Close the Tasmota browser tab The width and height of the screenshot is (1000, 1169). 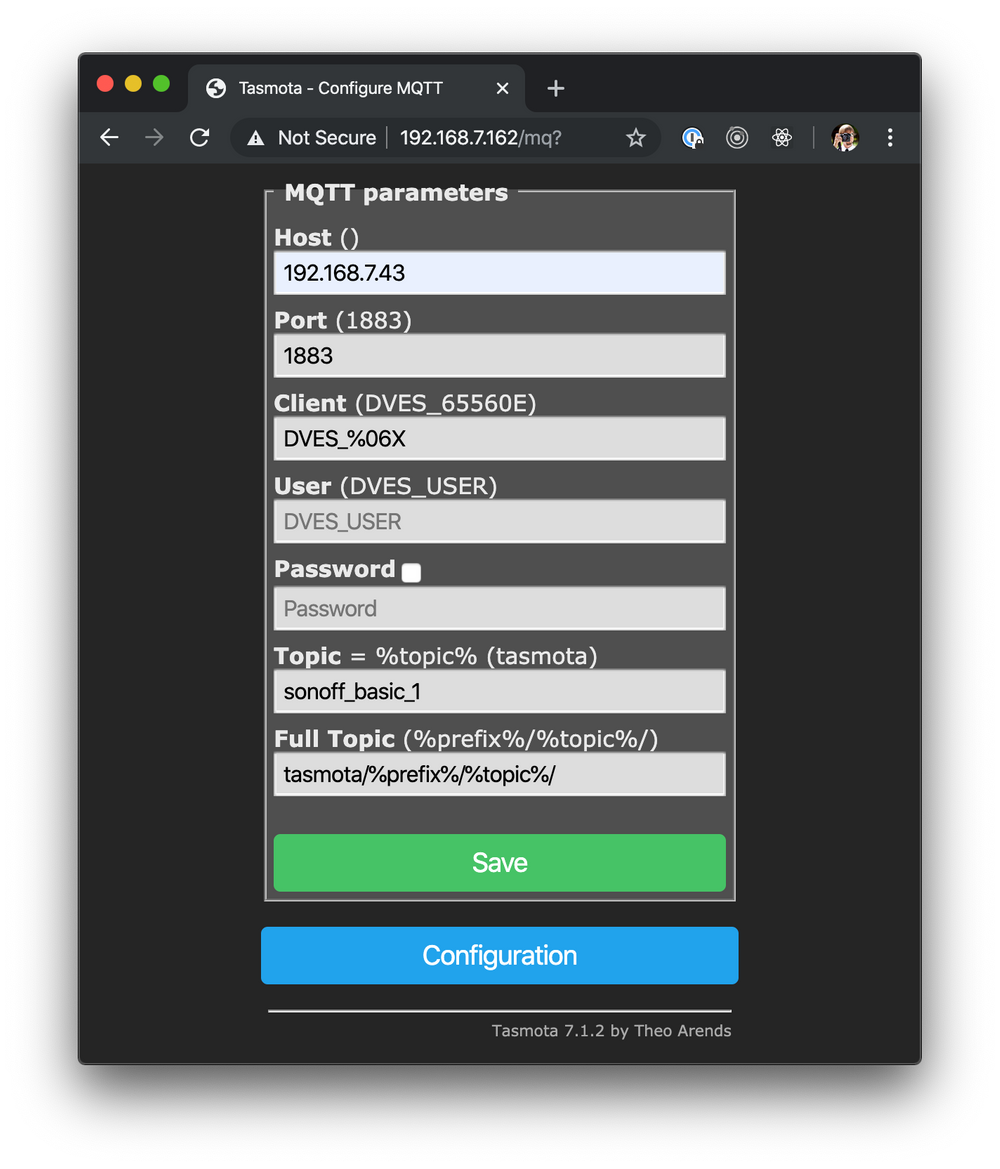click(502, 88)
